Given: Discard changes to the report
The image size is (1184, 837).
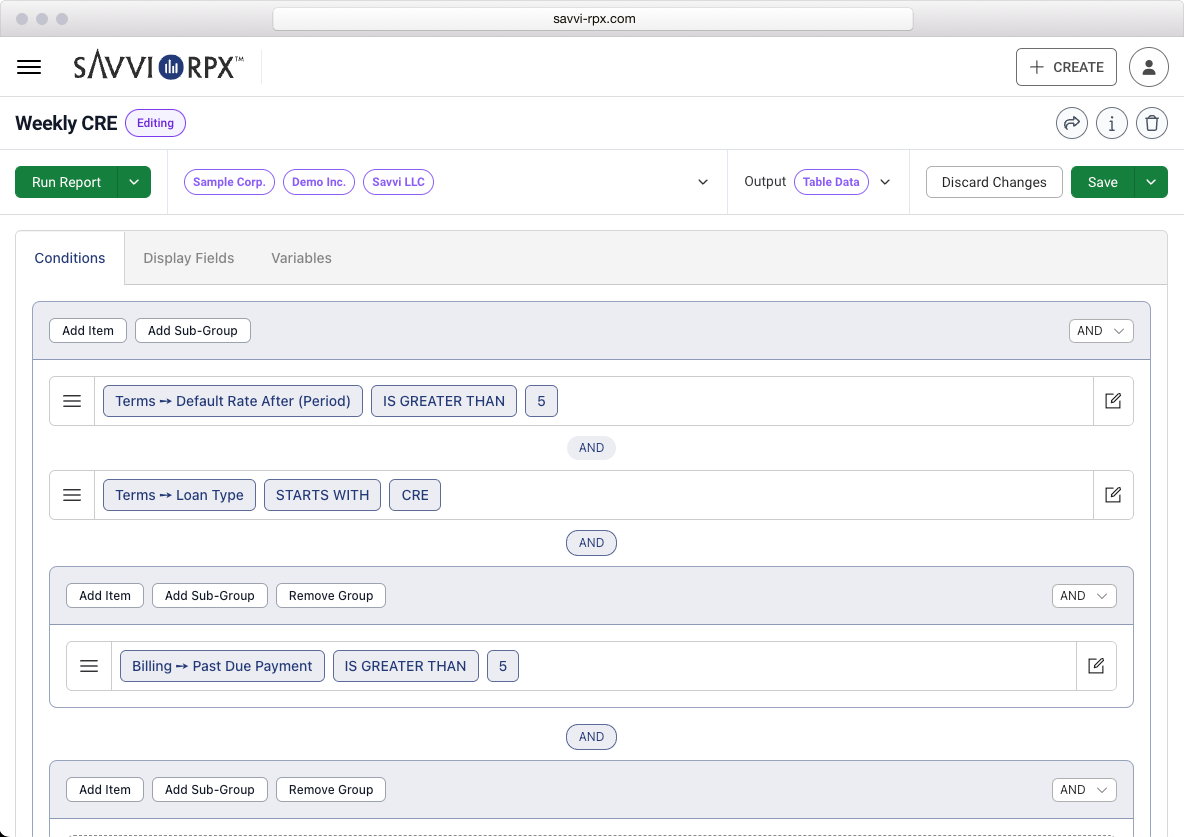Looking at the screenshot, I should (x=994, y=182).
